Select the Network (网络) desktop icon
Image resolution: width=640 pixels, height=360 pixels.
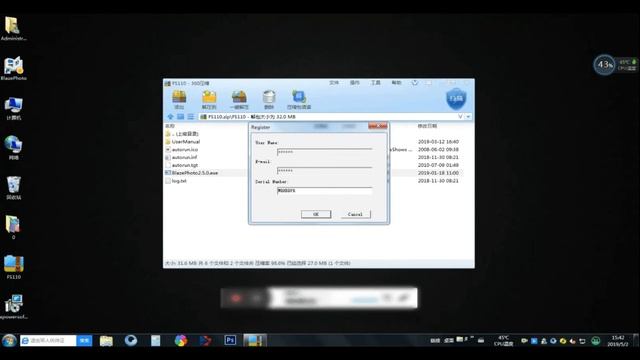[x=13, y=148]
